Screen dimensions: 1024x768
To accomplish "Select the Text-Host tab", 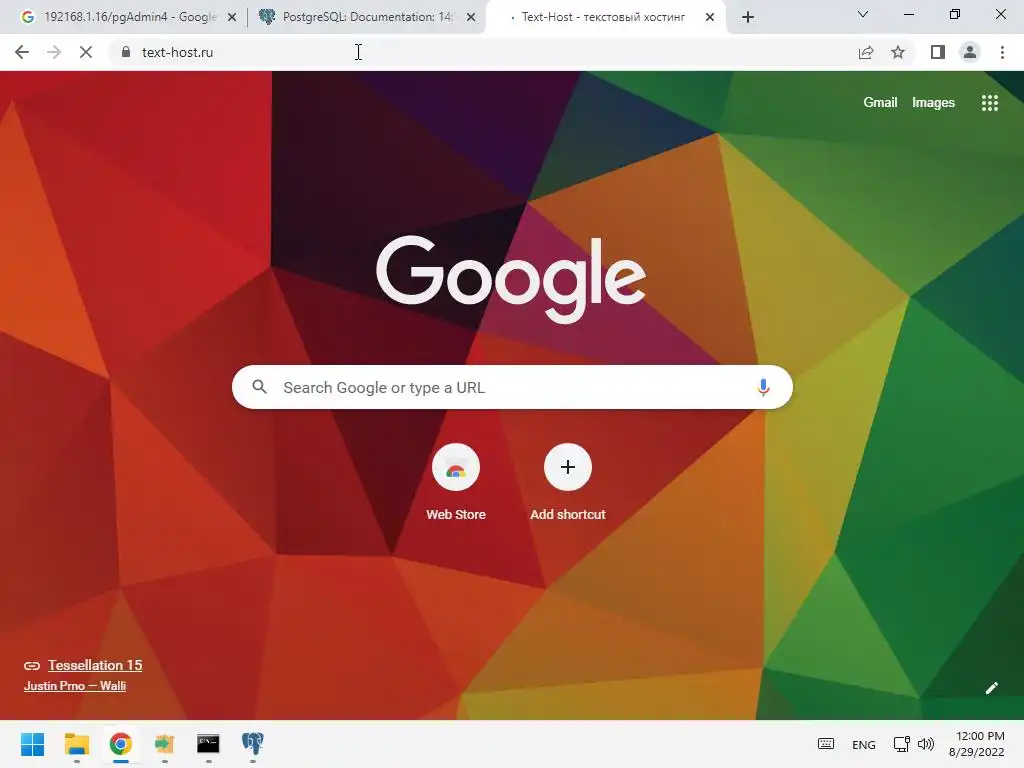I will (x=605, y=17).
